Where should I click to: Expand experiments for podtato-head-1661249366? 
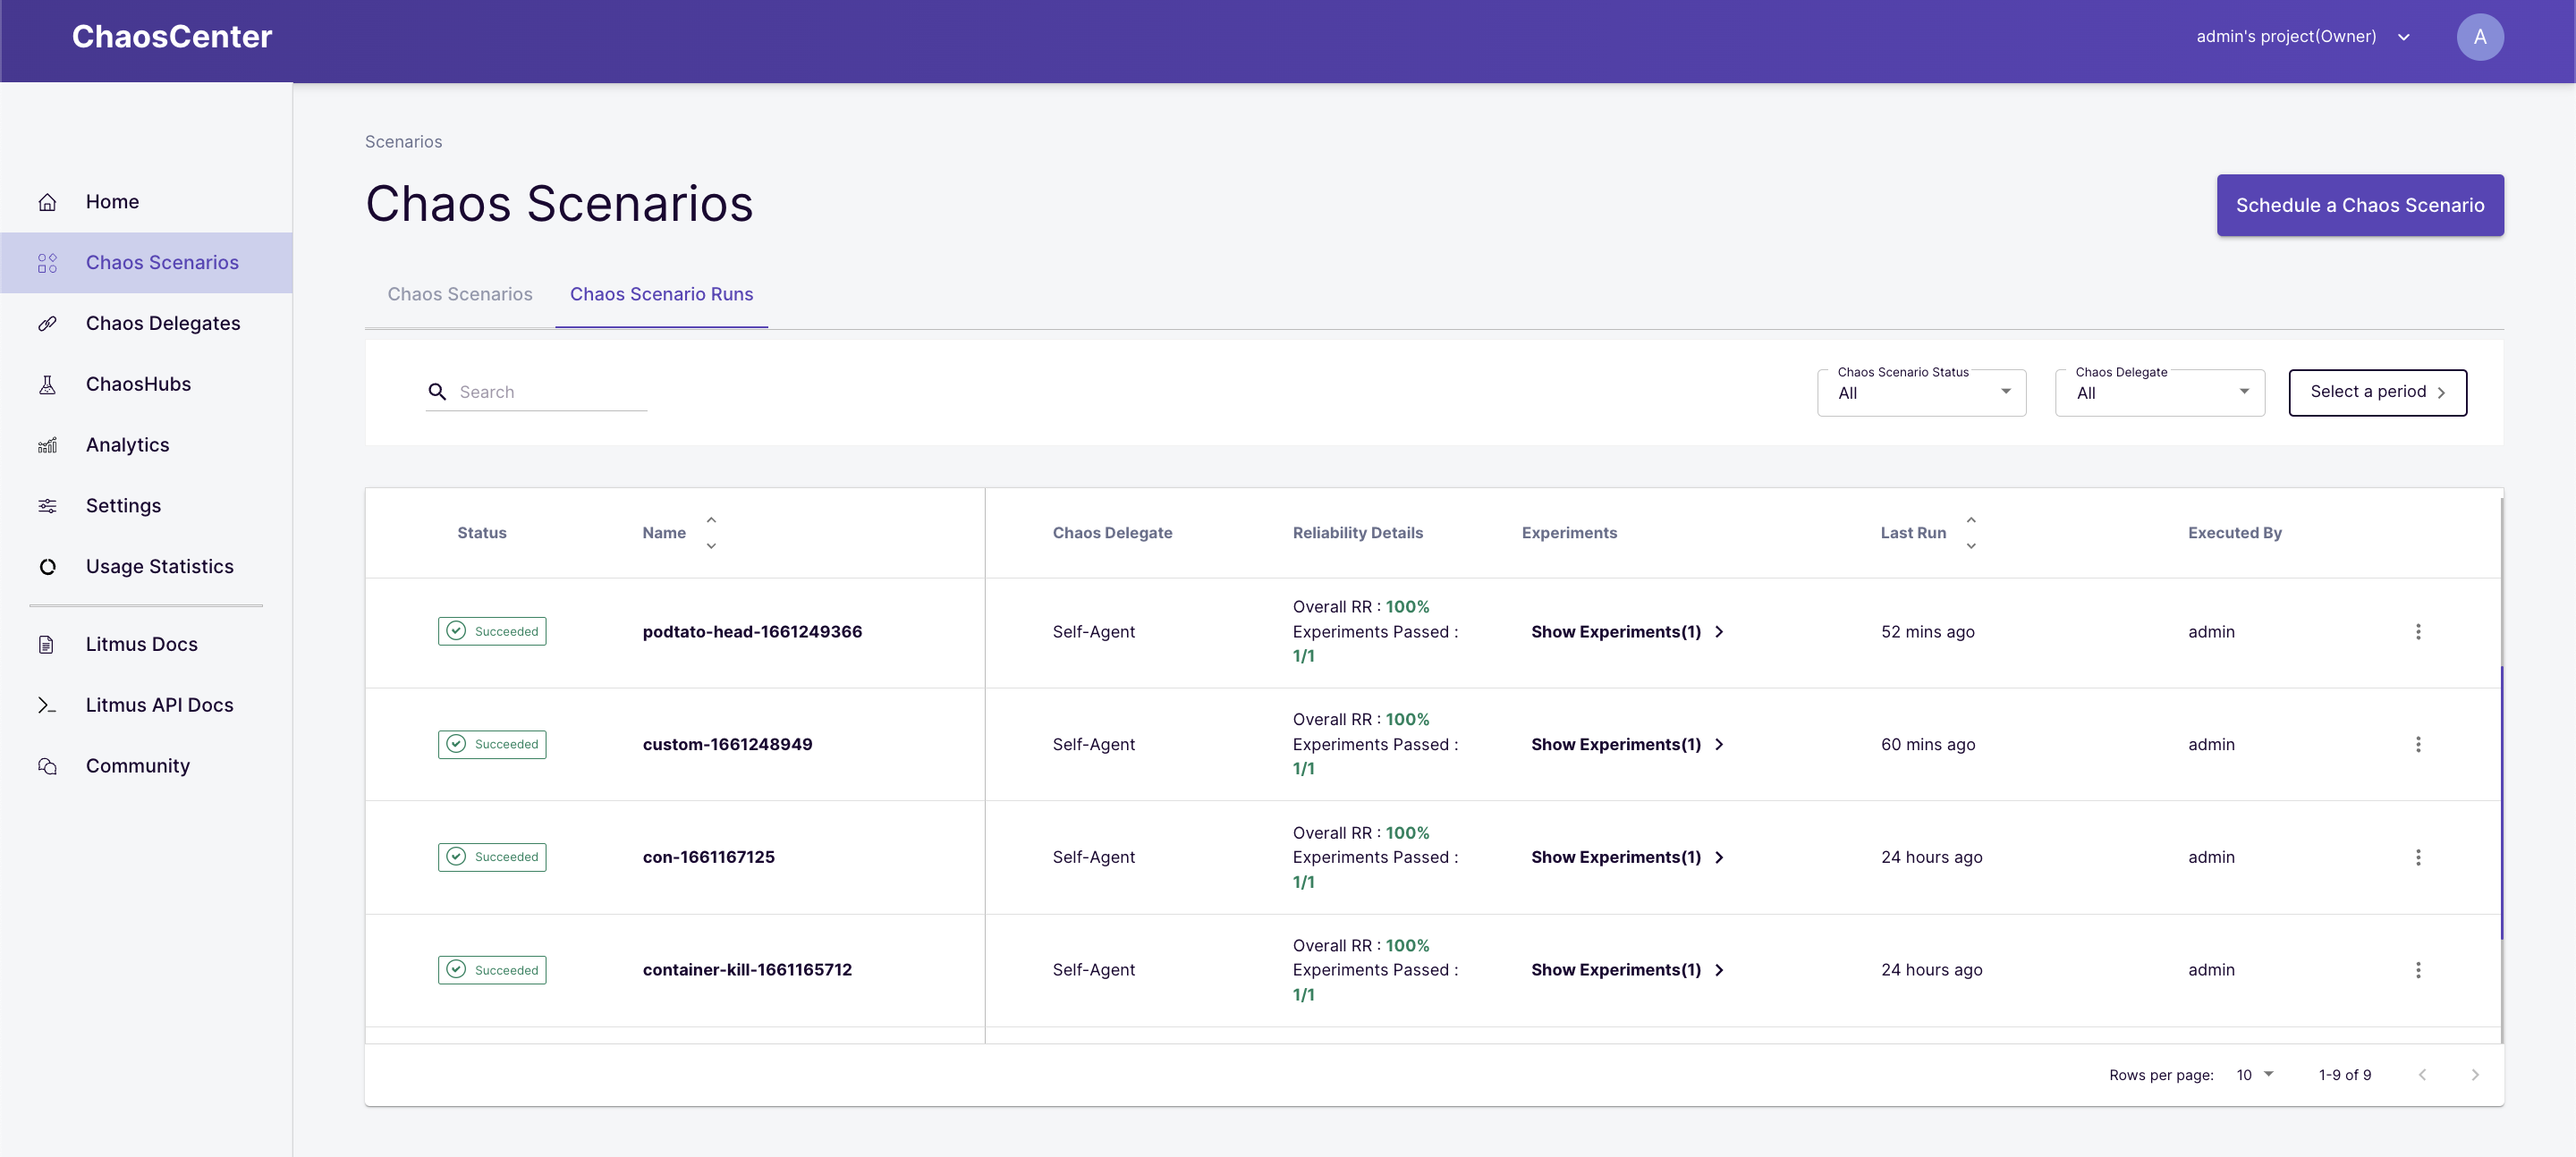1627,632
